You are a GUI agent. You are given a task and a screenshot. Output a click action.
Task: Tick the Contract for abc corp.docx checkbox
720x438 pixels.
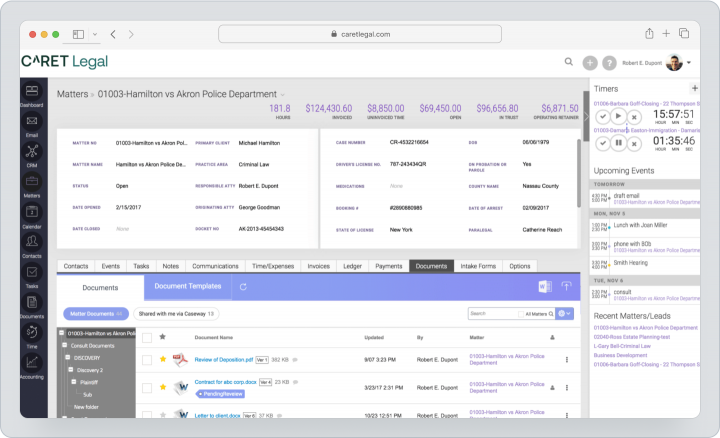point(147,388)
